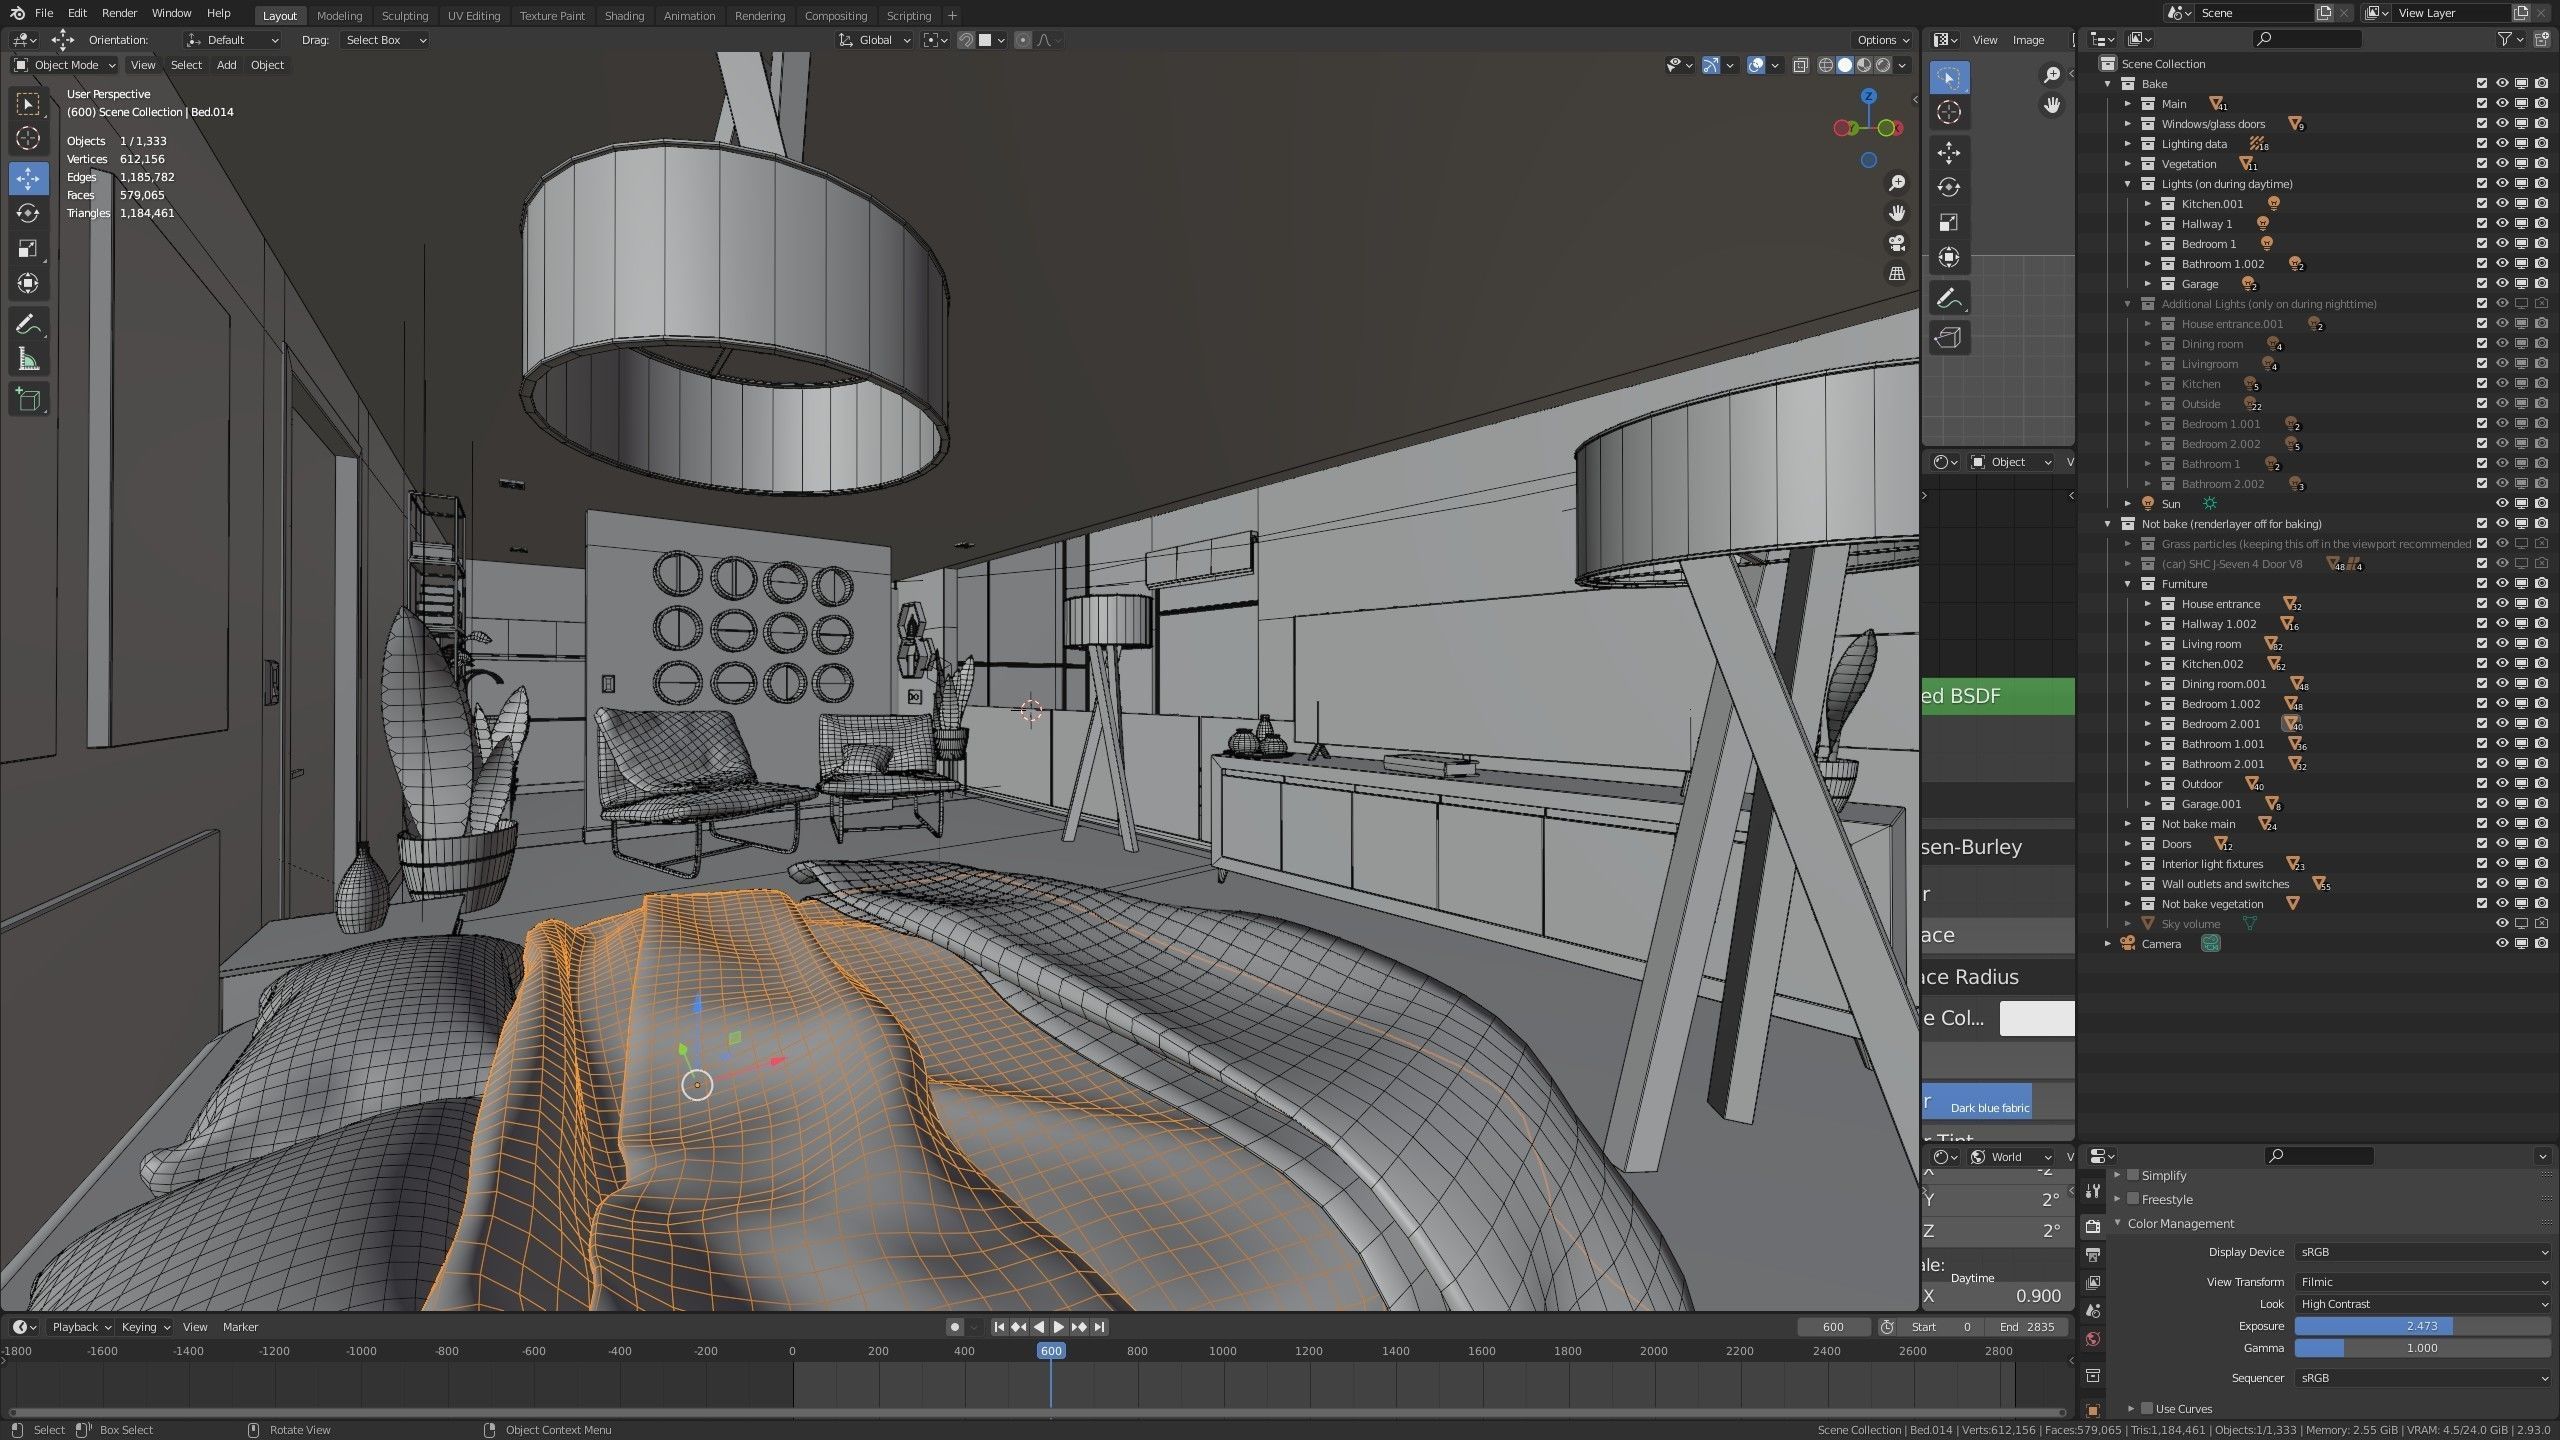The image size is (2560, 1440).
Task: Click the current frame 600 field
Action: pos(1833,1327)
